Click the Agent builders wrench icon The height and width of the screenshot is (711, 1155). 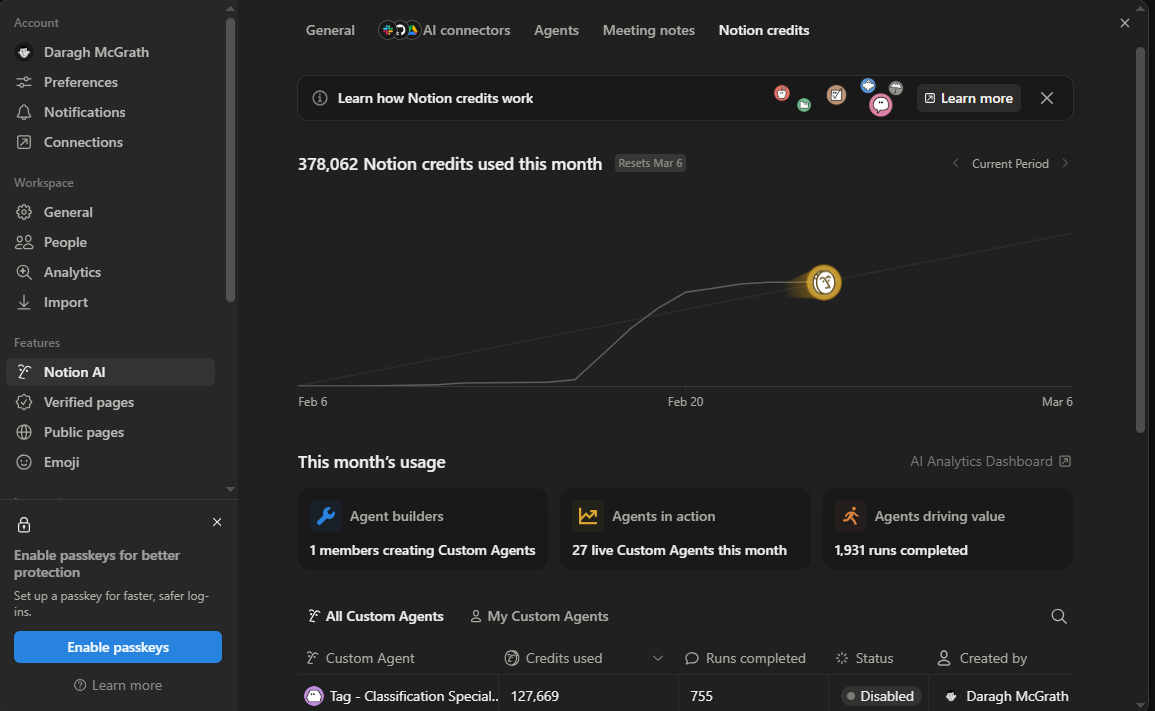pyautogui.click(x=326, y=516)
